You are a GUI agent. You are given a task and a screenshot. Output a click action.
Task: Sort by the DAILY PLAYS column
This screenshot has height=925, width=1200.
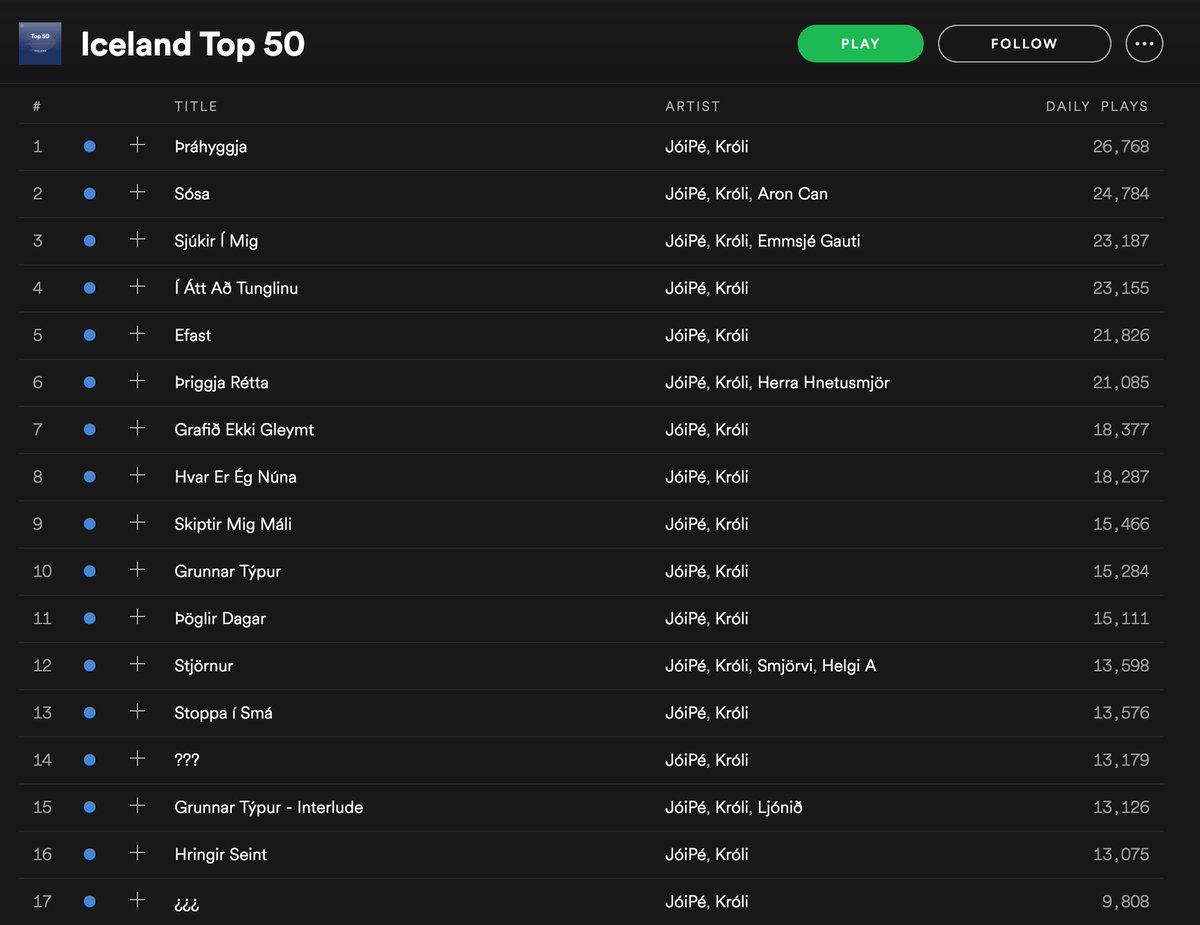tap(1096, 106)
